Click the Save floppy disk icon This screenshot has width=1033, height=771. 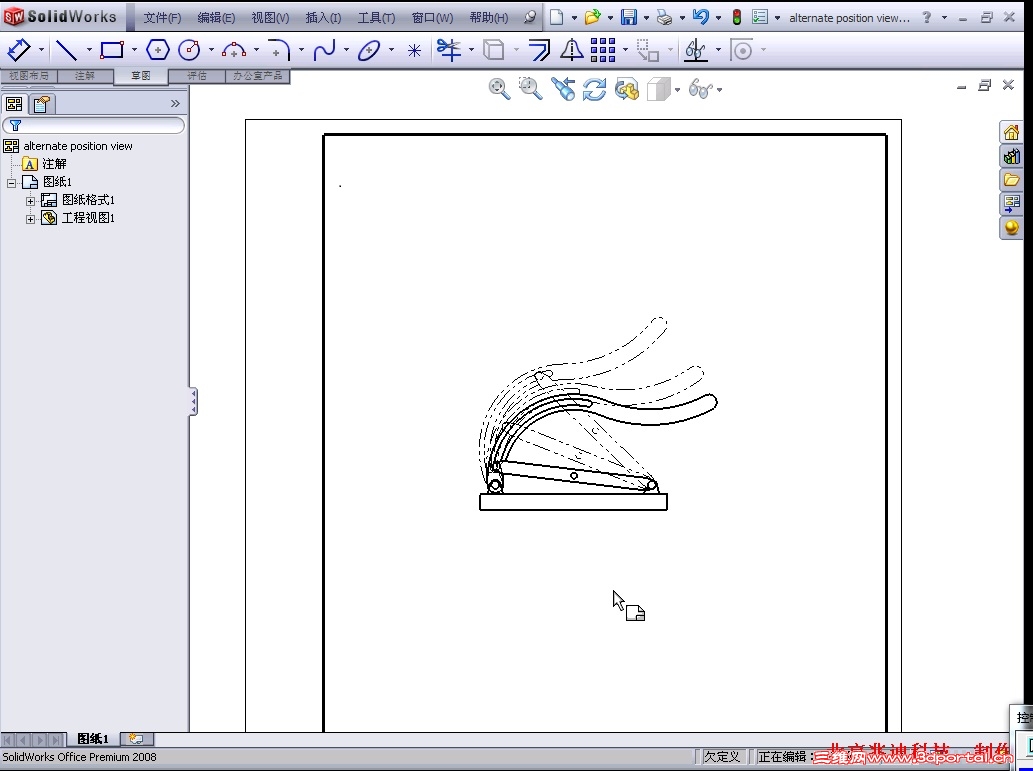[630, 17]
